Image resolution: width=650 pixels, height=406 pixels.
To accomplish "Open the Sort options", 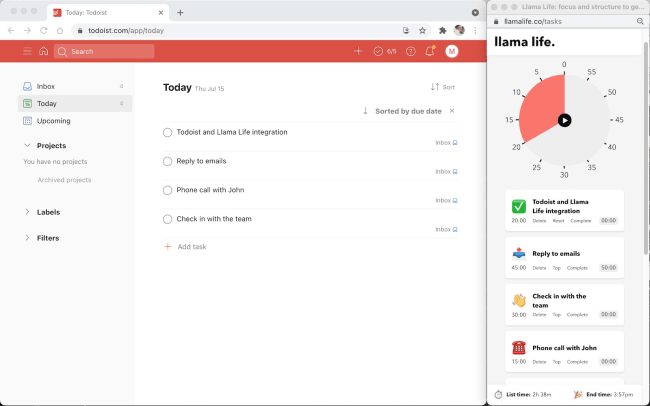I will tap(443, 87).
